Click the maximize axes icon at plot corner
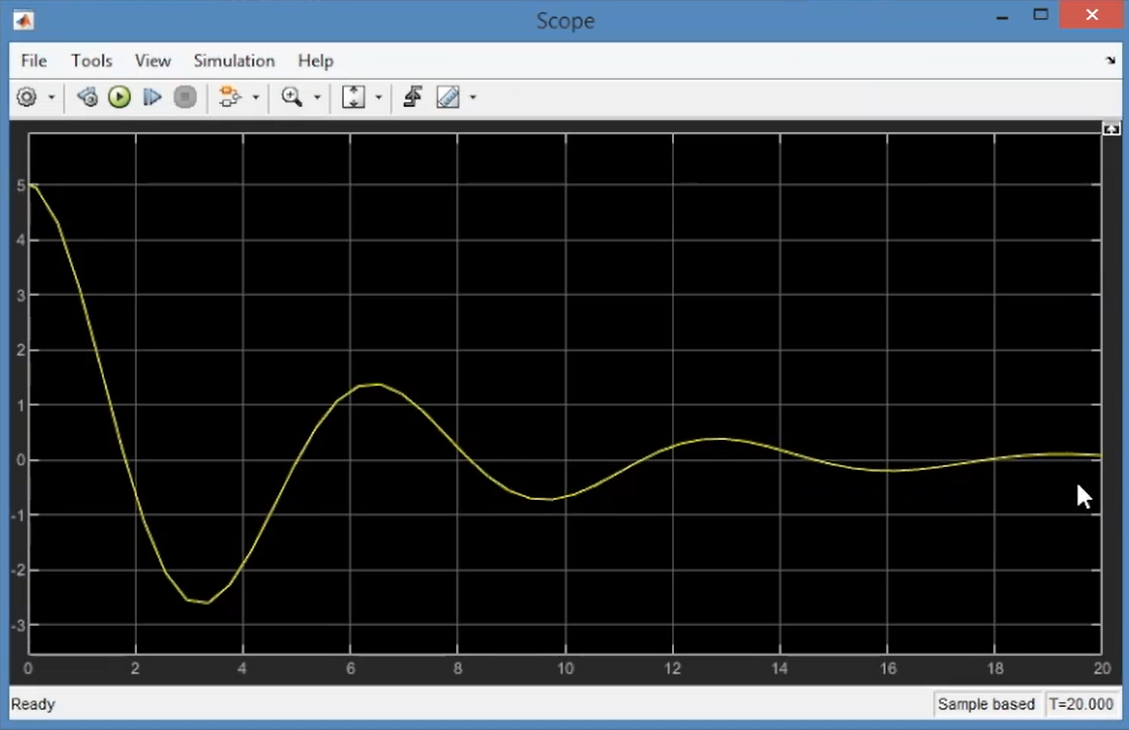 click(1111, 129)
